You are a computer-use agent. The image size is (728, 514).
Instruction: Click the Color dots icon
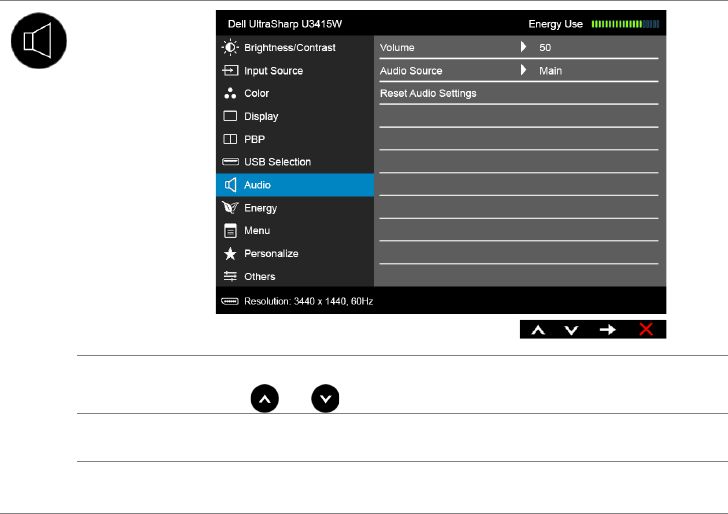click(230, 93)
